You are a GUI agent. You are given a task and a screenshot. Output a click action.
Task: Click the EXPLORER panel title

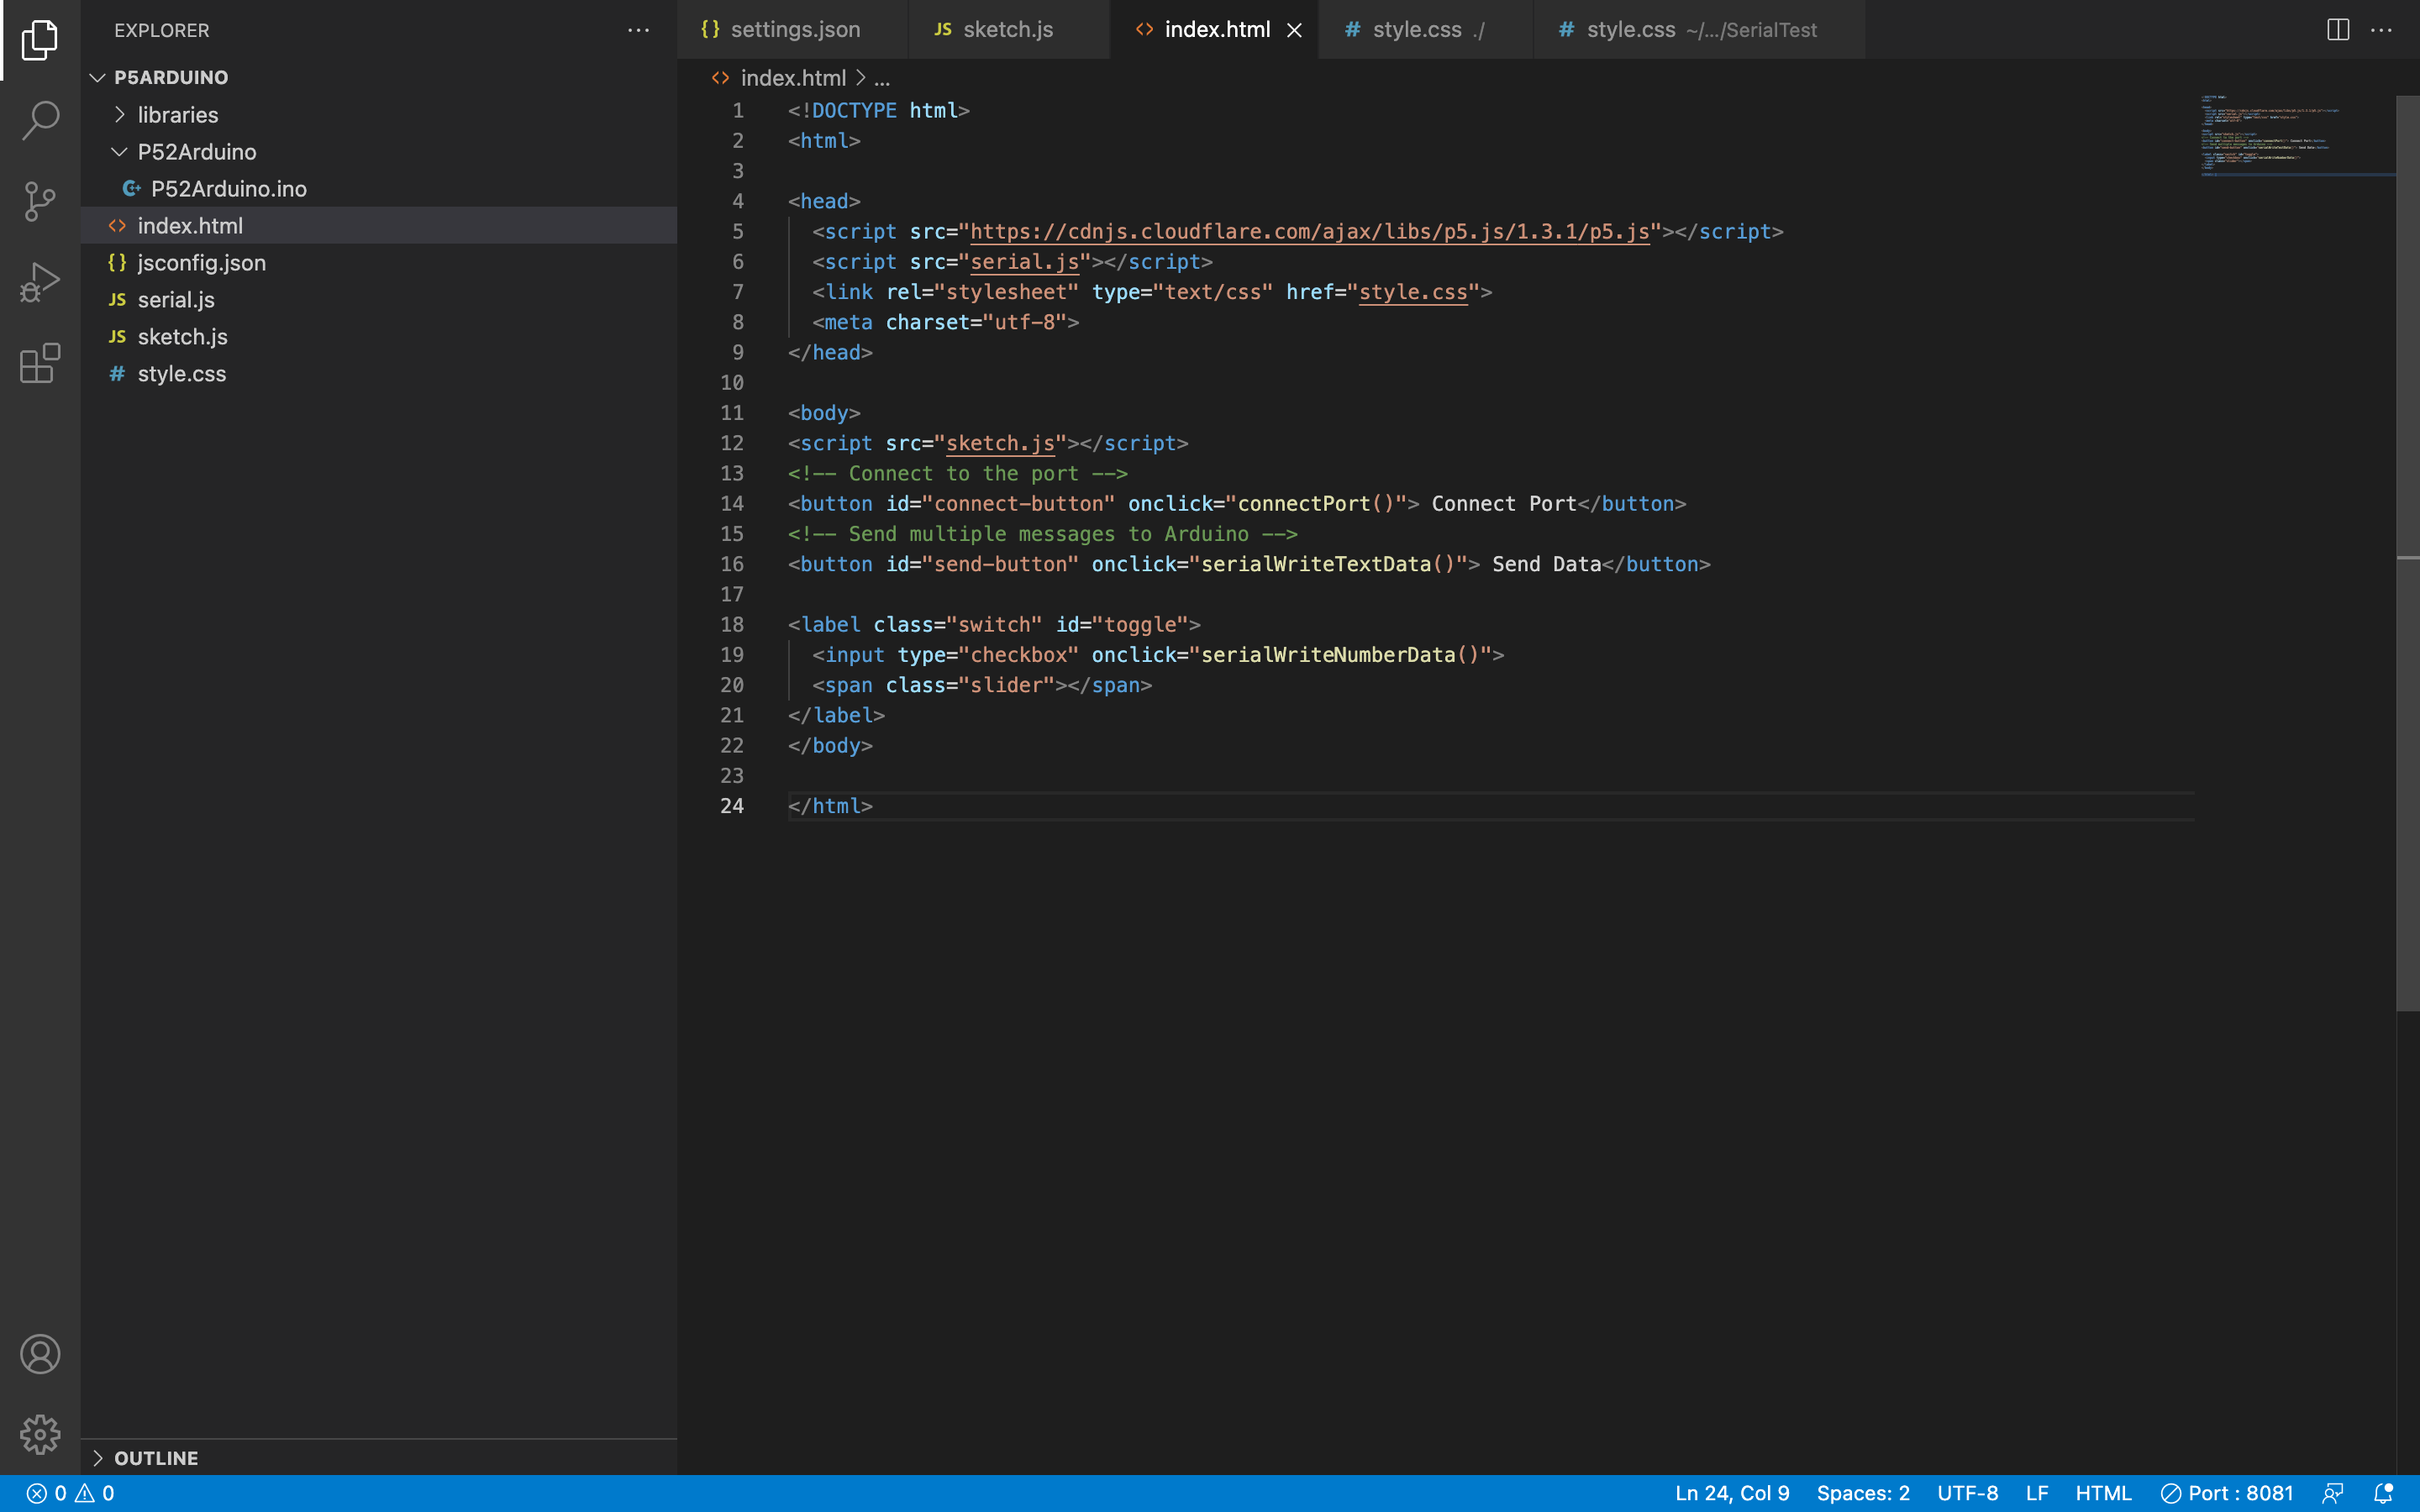point(162,30)
